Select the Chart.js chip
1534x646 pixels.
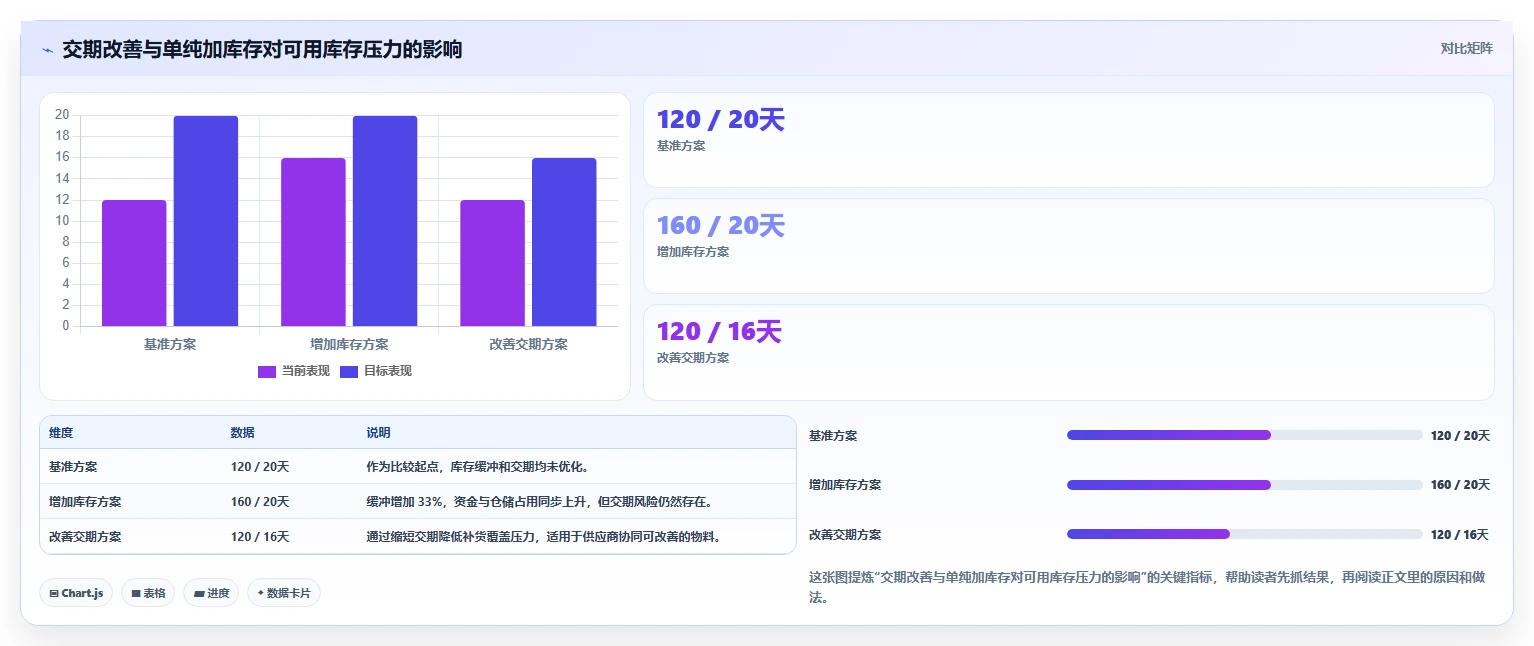click(76, 593)
